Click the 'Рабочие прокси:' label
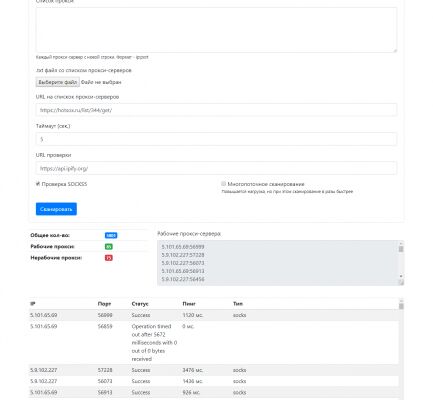Screen dimensions: 433x400 52,247
